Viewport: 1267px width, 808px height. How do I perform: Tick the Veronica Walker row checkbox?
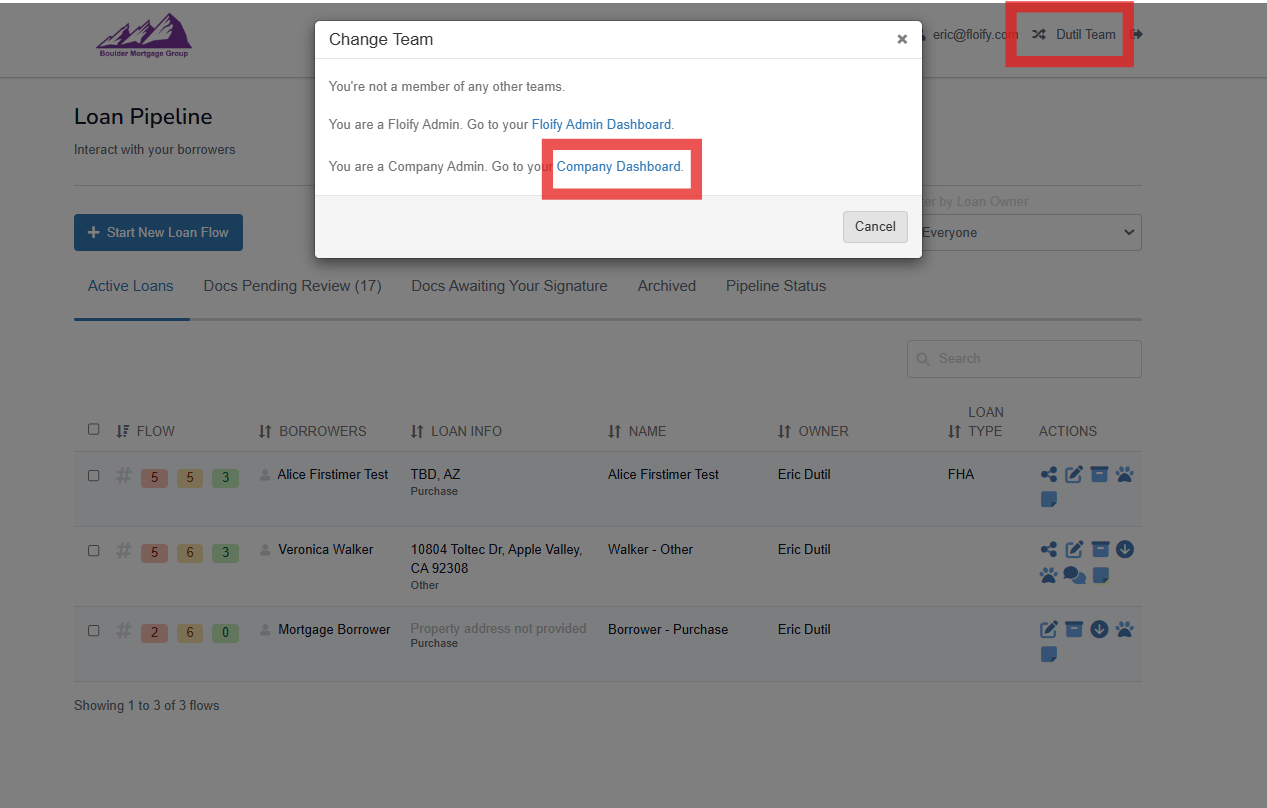point(94,551)
